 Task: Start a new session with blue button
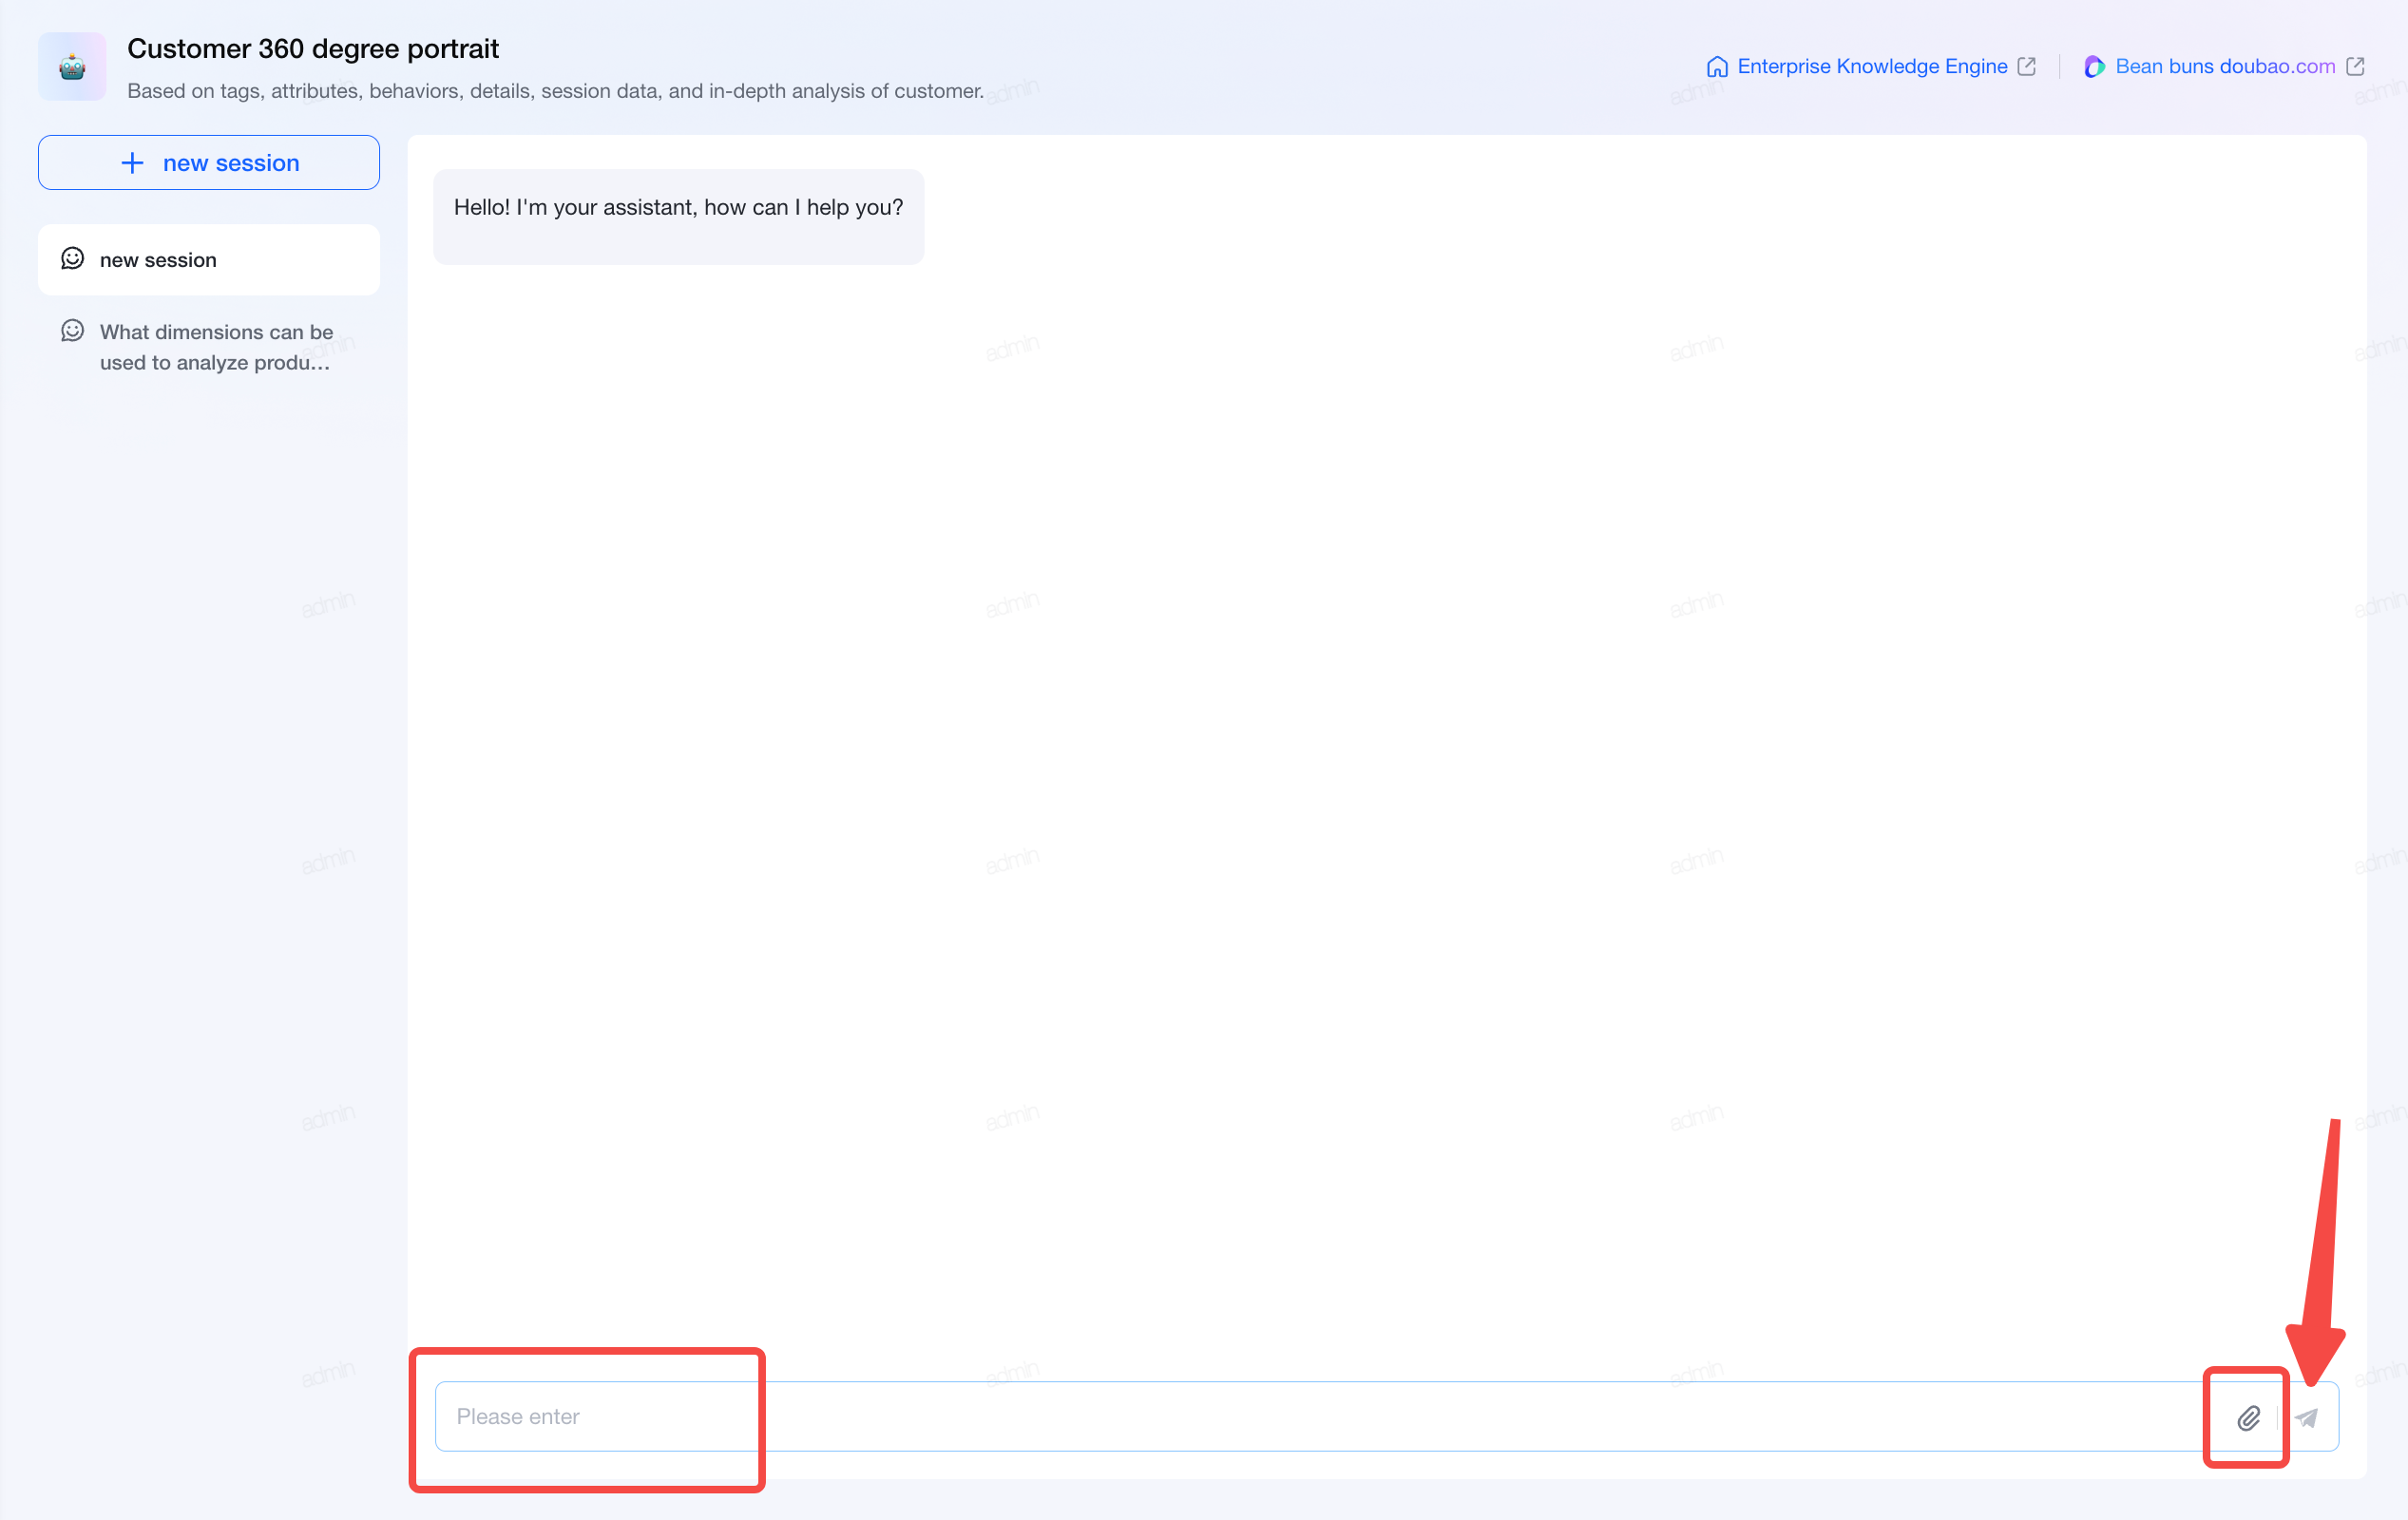[x=209, y=163]
